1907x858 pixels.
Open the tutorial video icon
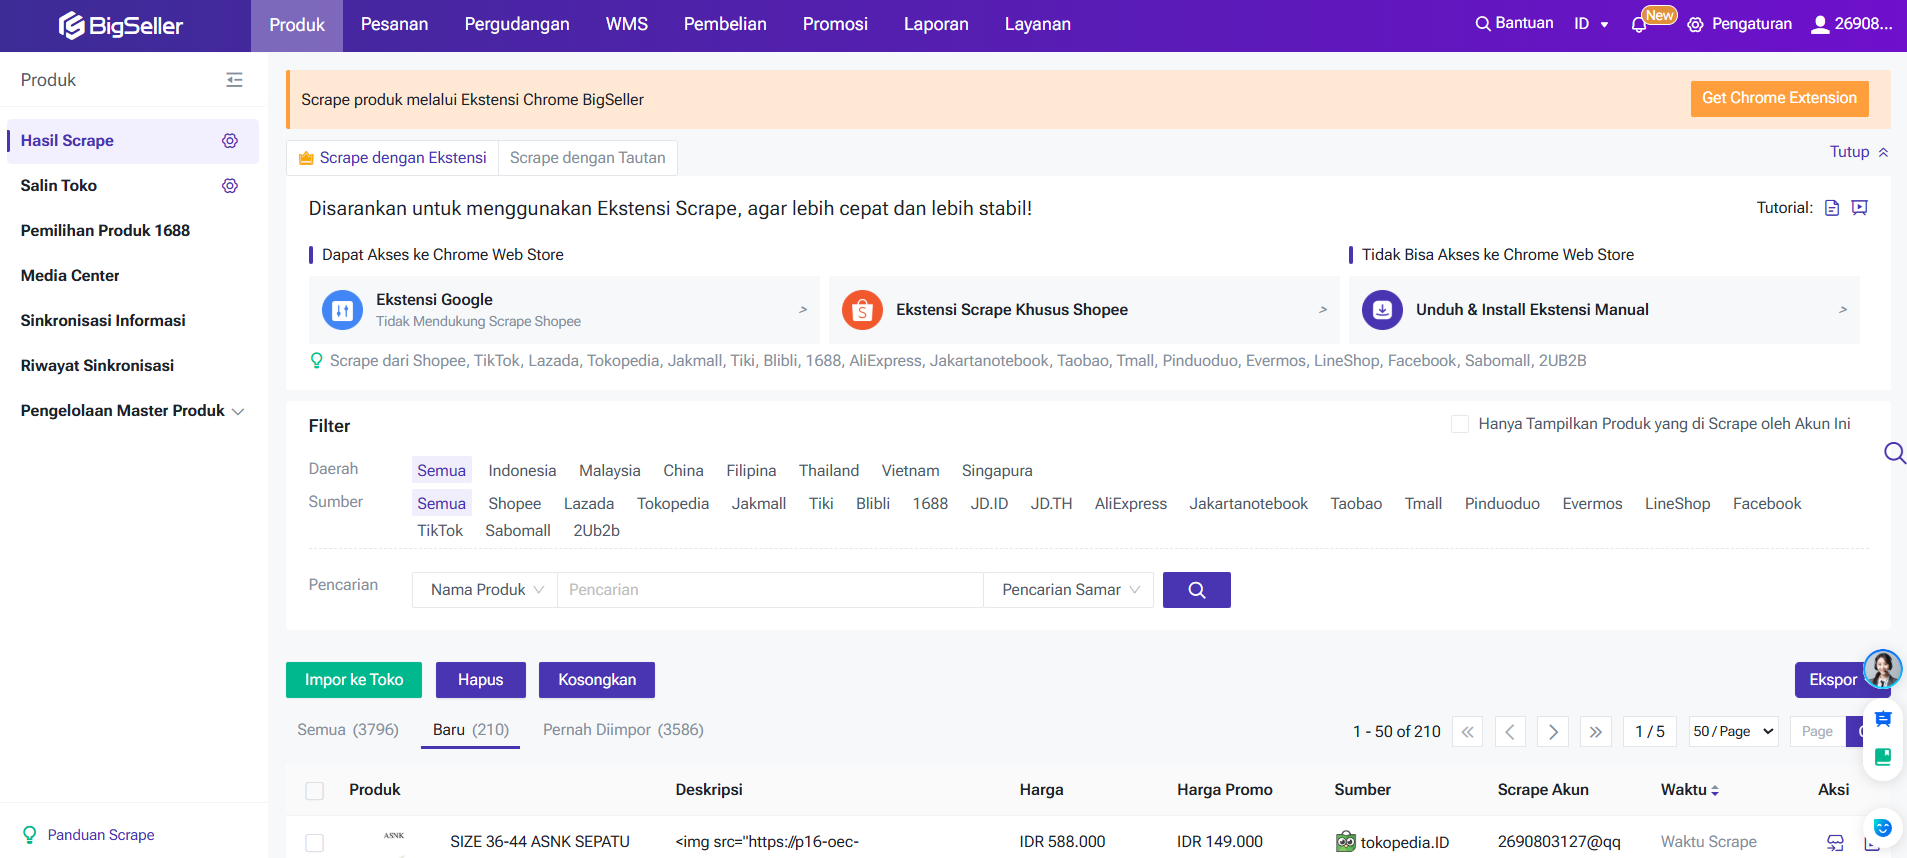point(1860,208)
